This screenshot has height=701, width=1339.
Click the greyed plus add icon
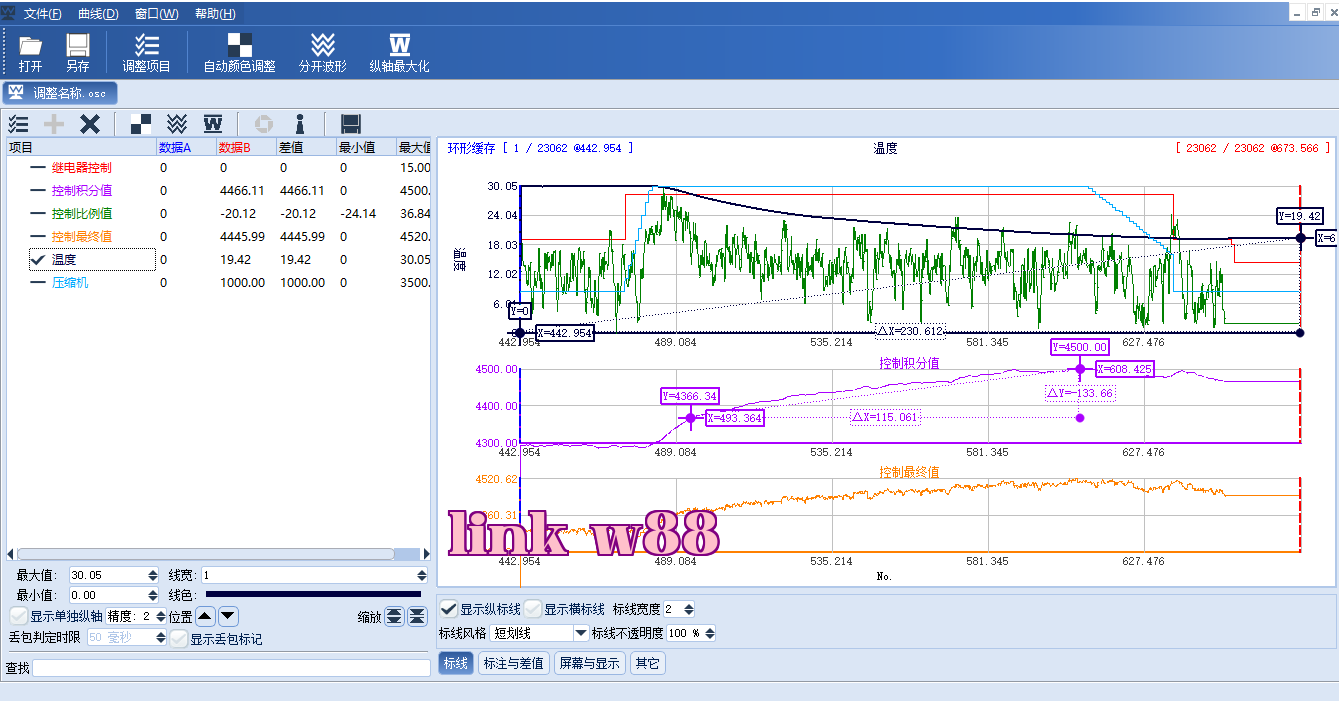pyautogui.click(x=54, y=124)
